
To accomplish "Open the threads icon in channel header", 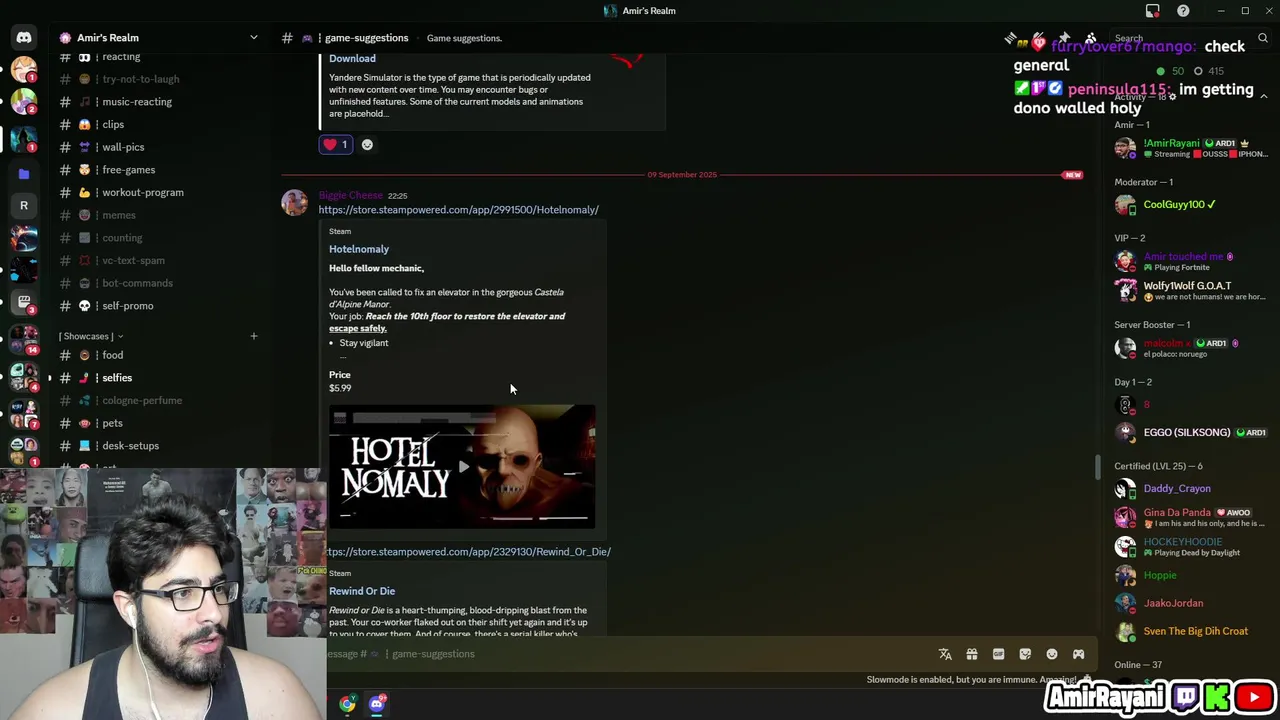I will (1011, 38).
